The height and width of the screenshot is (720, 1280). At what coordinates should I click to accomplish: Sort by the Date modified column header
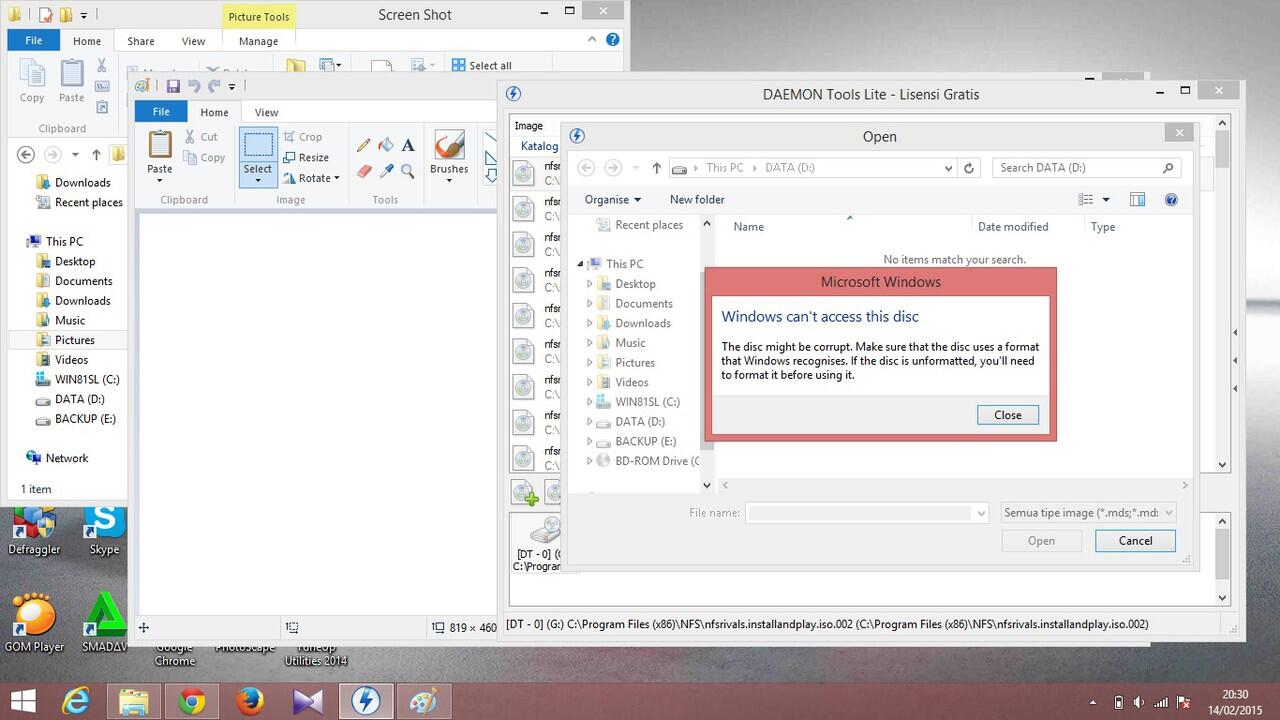click(1013, 227)
